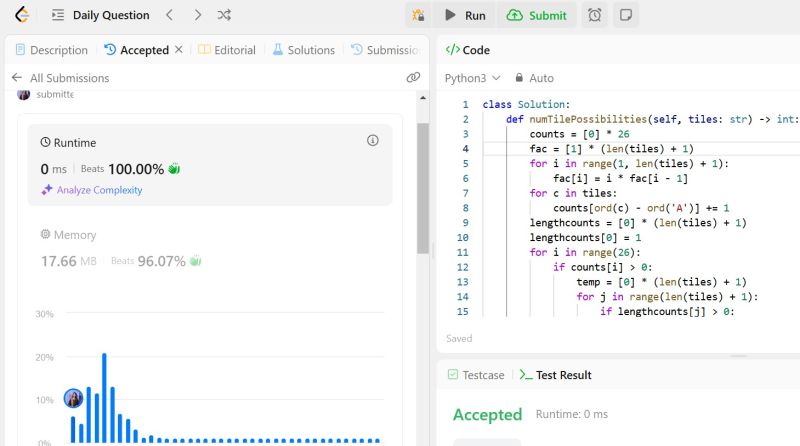This screenshot has height=446, width=800.
Task: Switch to Description tab
Action: click(x=52, y=50)
